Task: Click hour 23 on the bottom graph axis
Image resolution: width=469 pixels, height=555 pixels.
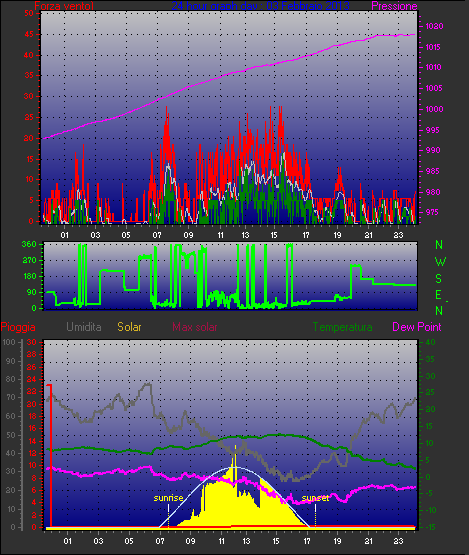Action: [x=399, y=541]
